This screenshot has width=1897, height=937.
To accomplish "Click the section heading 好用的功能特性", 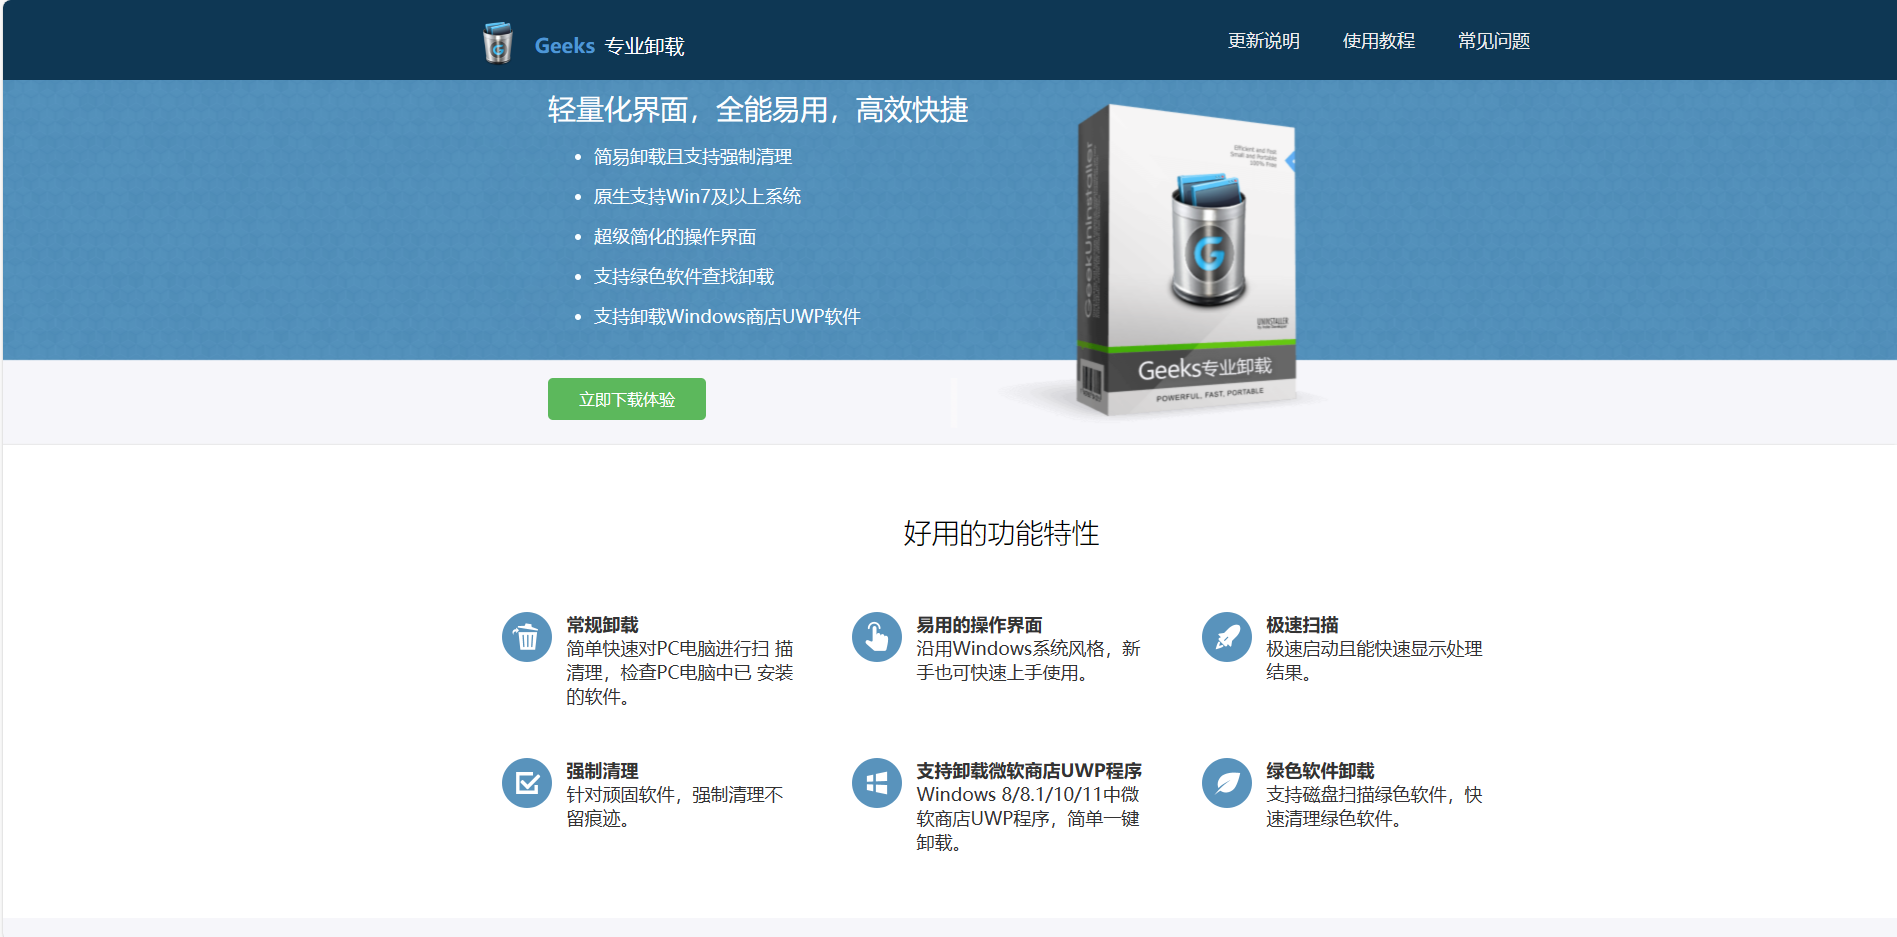I will point(1001,533).
